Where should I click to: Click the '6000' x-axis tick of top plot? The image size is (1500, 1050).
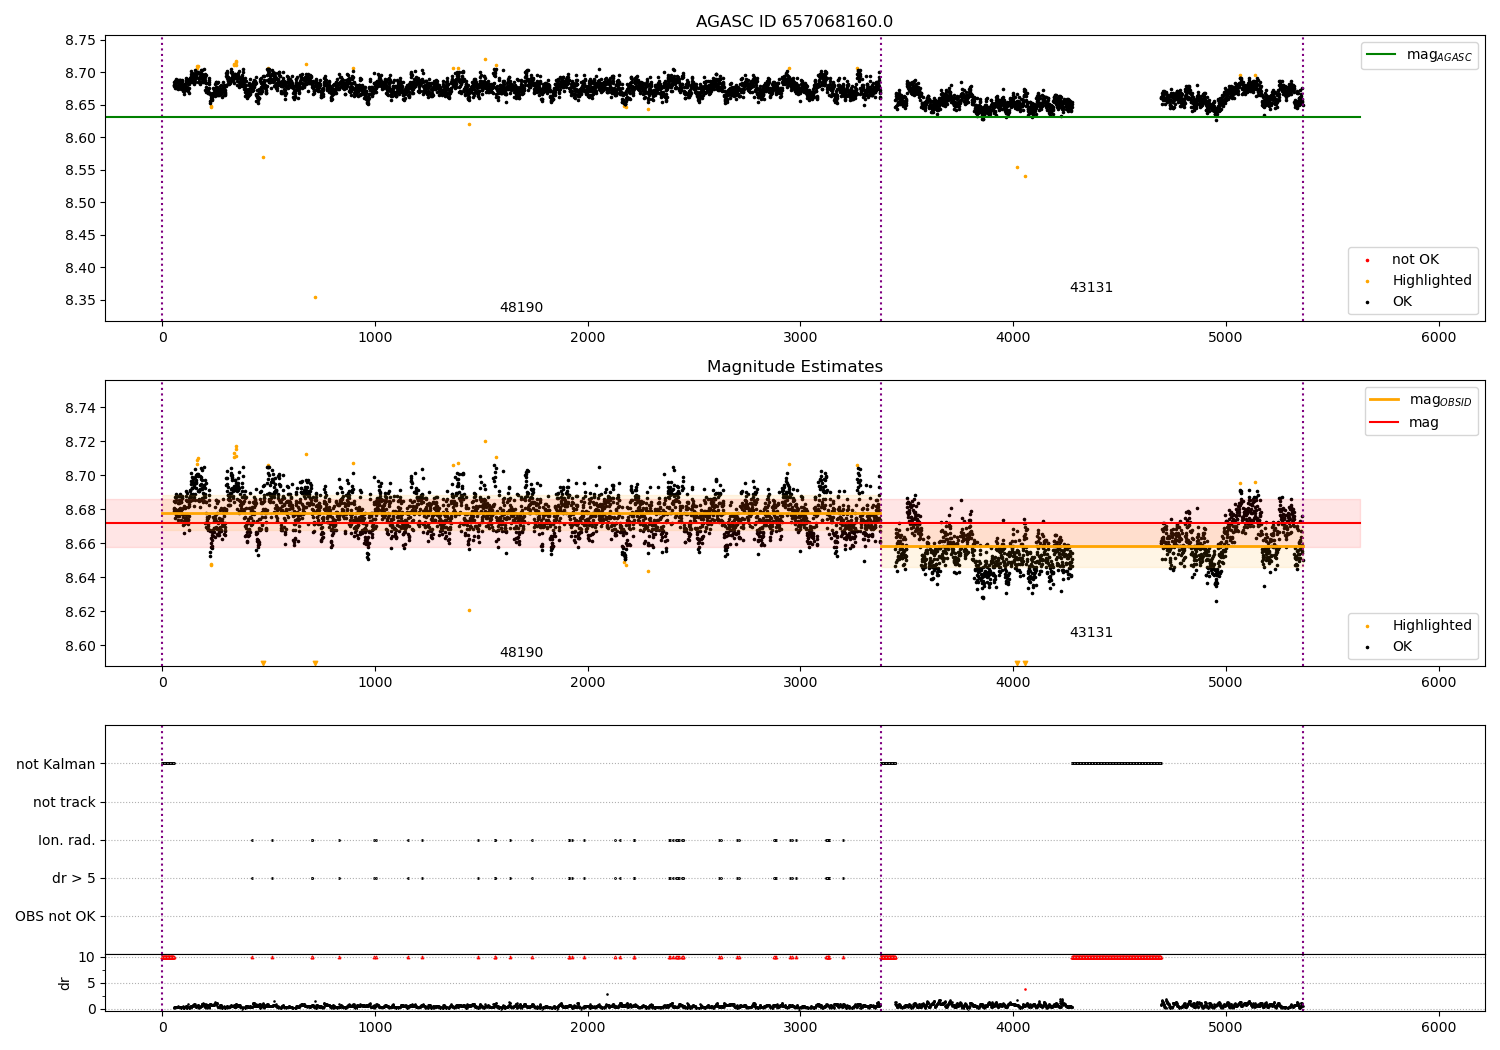[1439, 338]
